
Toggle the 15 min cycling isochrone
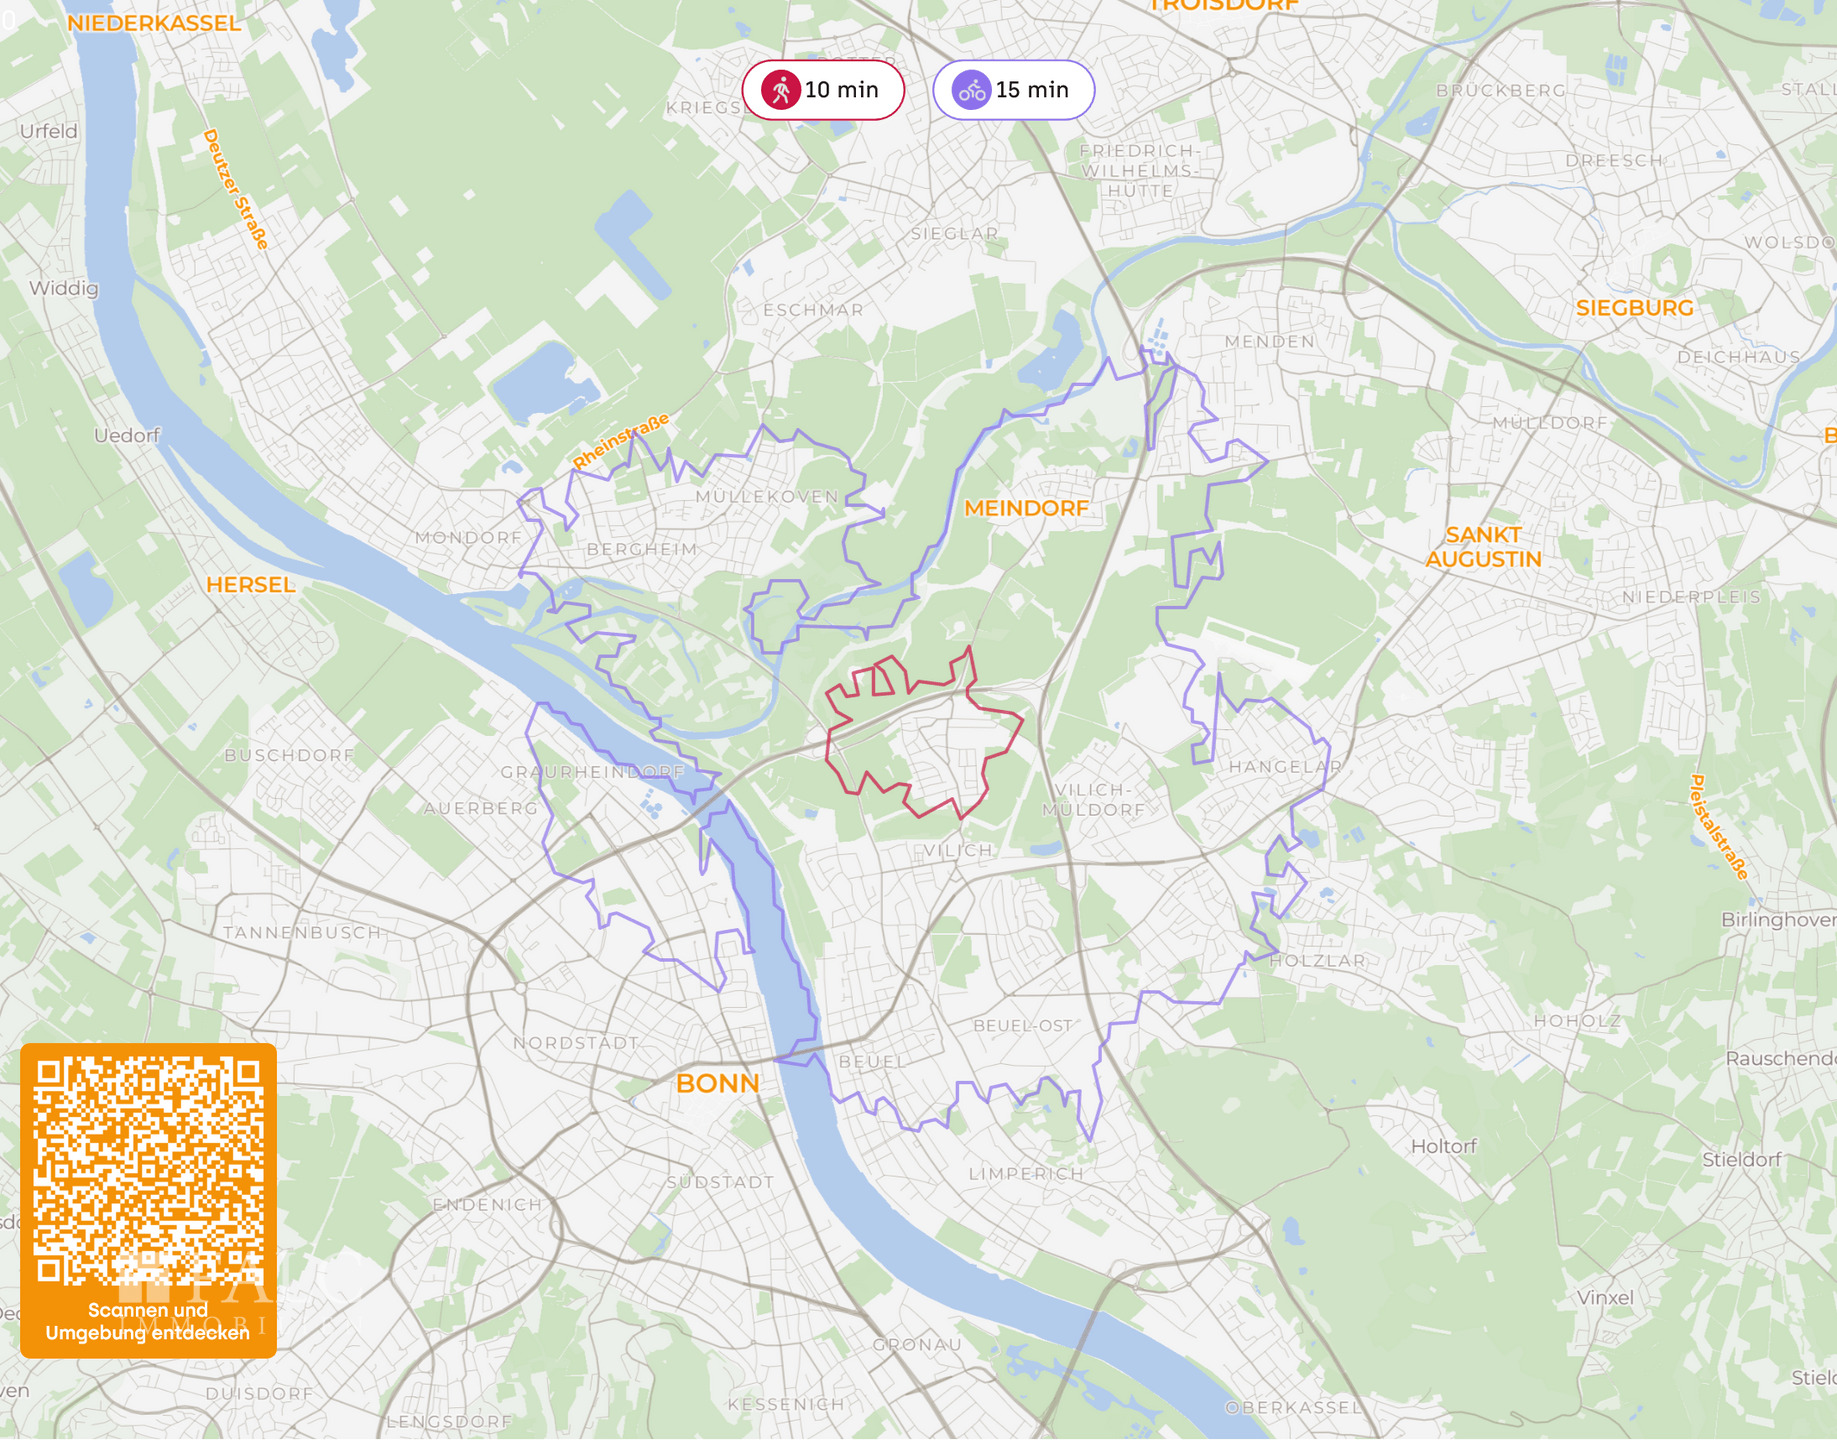(1014, 90)
